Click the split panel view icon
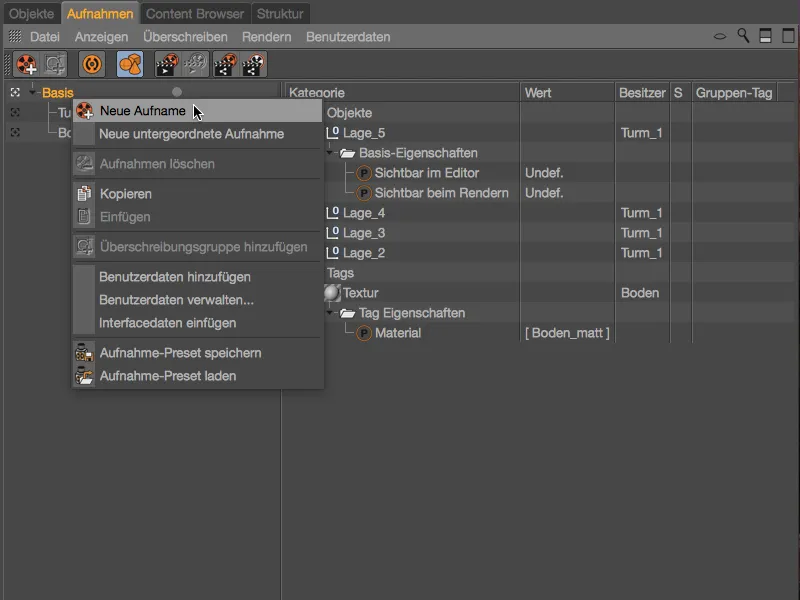Image resolution: width=800 pixels, height=600 pixels. (x=765, y=36)
